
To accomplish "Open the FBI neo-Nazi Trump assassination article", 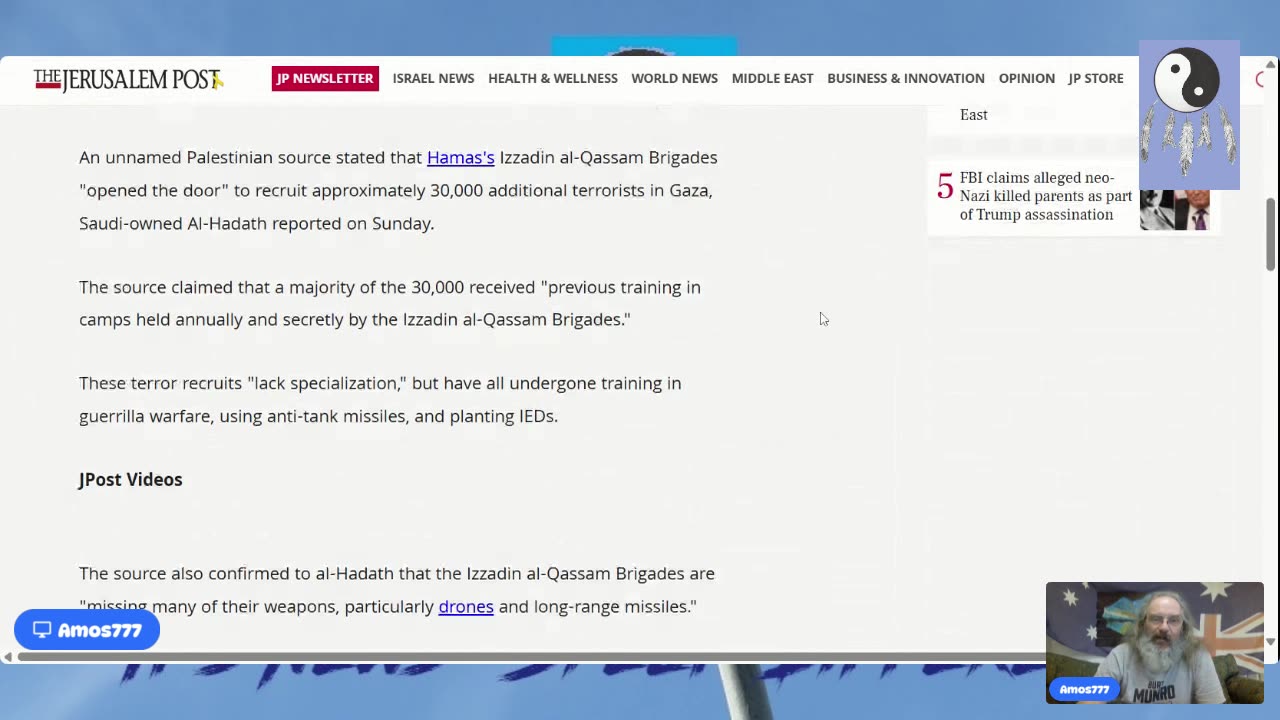I will (x=1046, y=196).
